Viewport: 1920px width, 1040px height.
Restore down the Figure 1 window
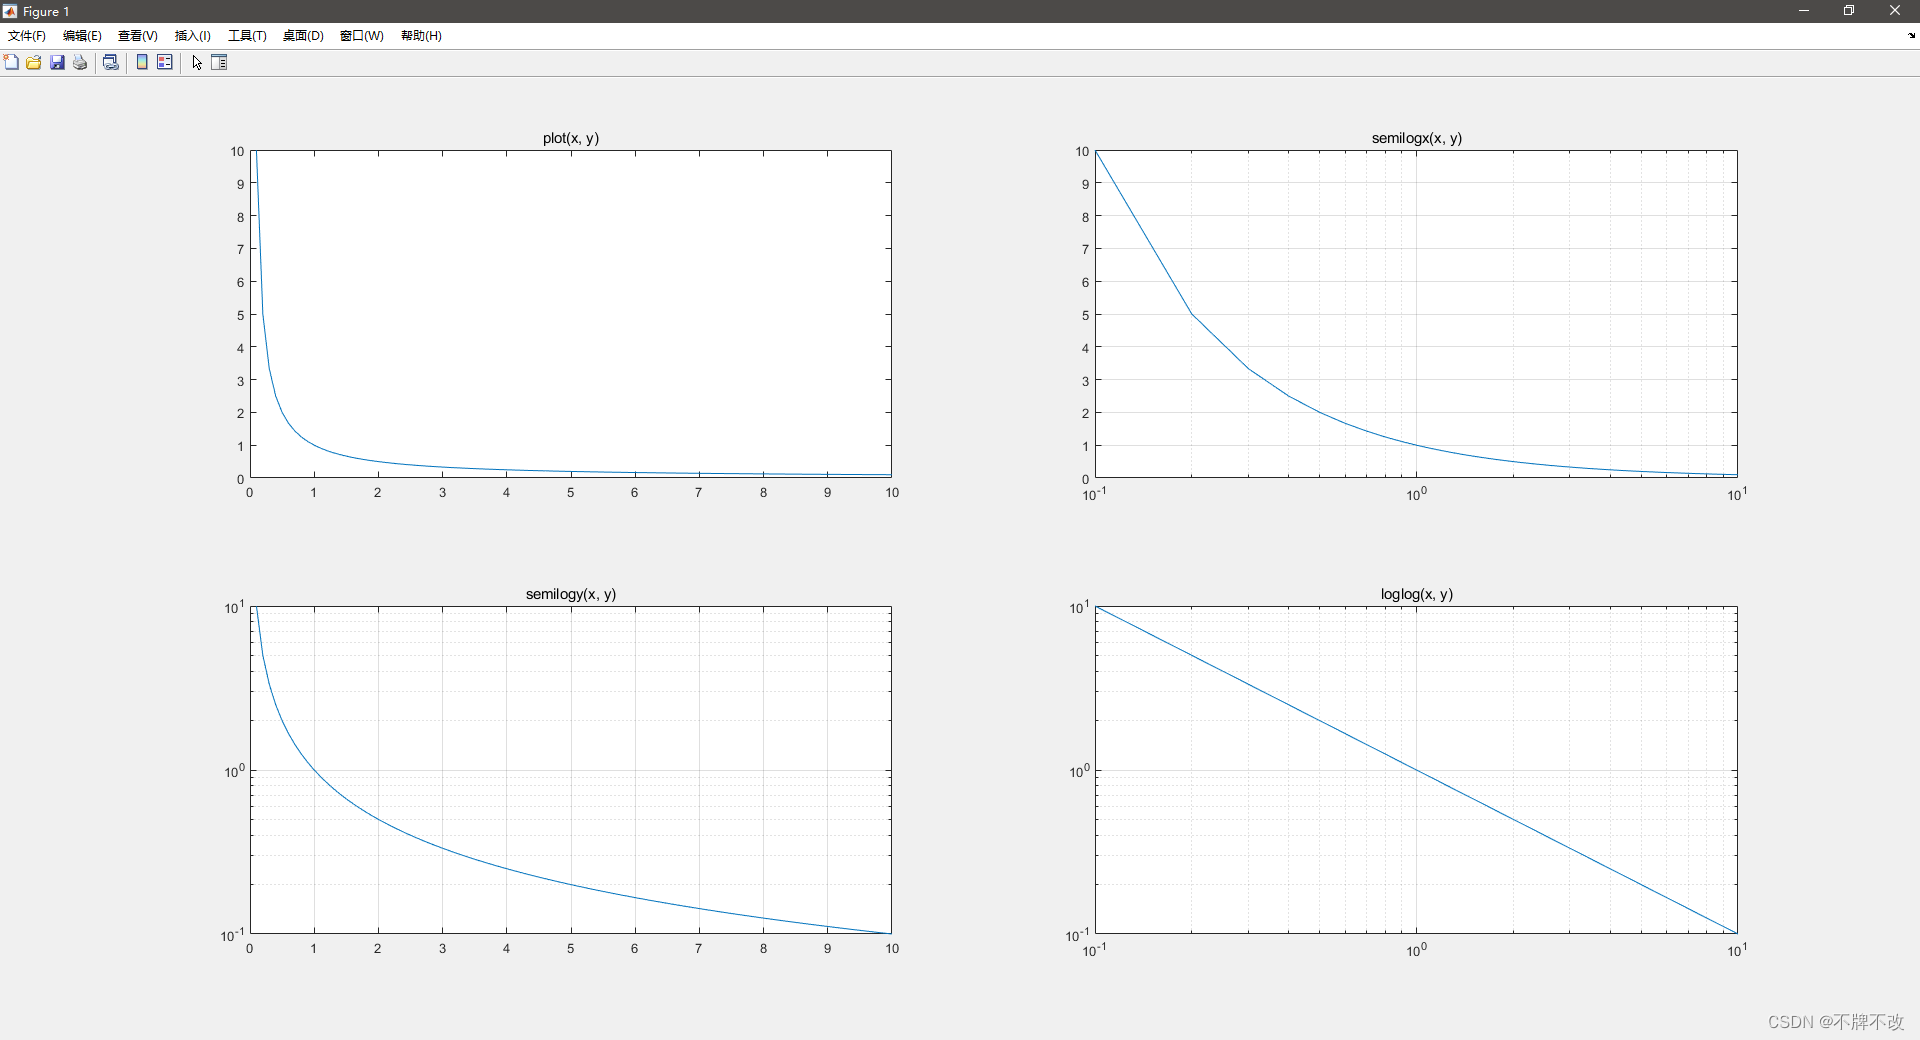click(x=1849, y=11)
